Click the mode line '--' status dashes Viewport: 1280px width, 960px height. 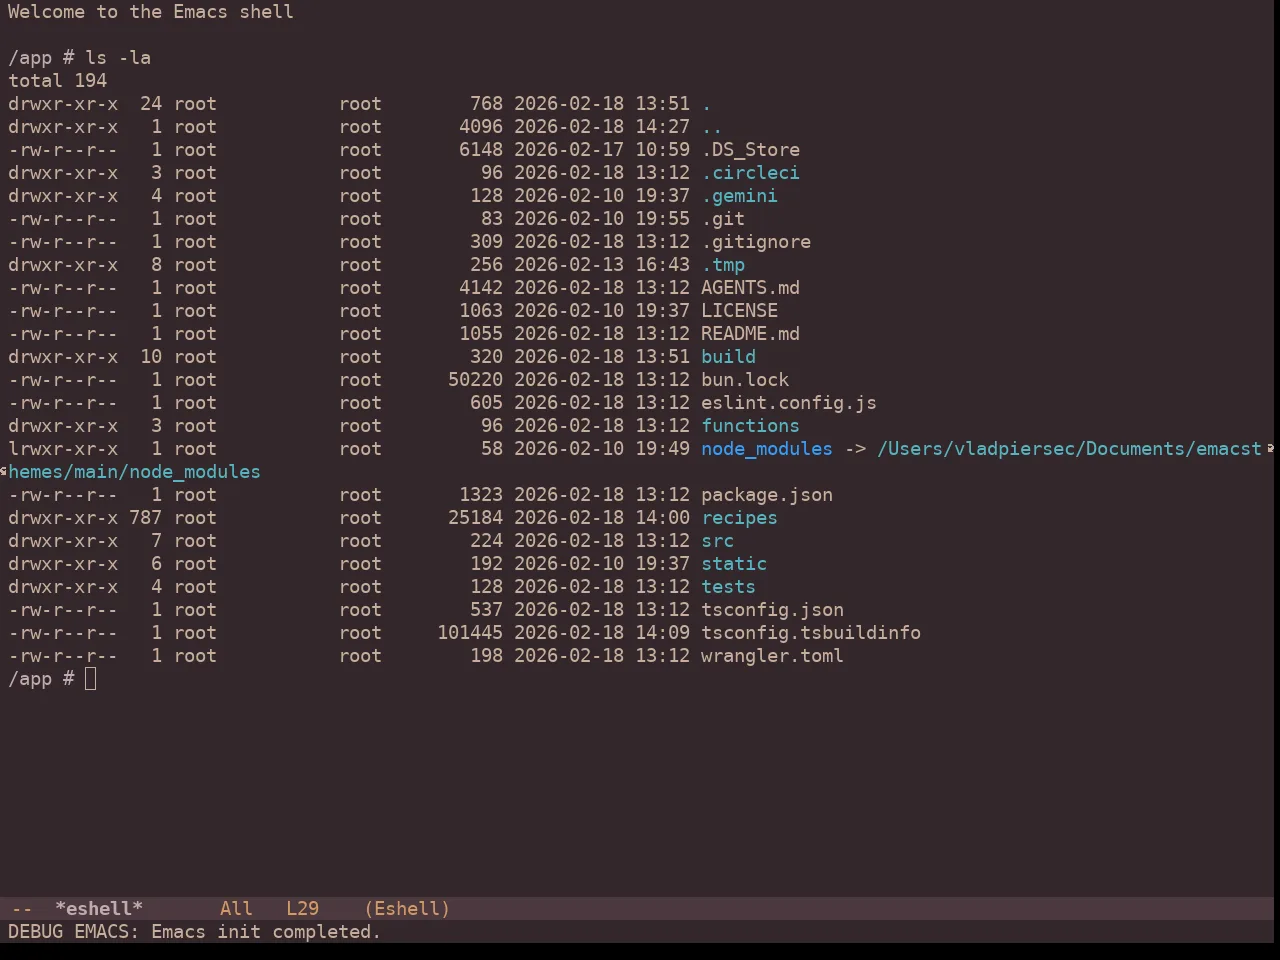[22, 909]
